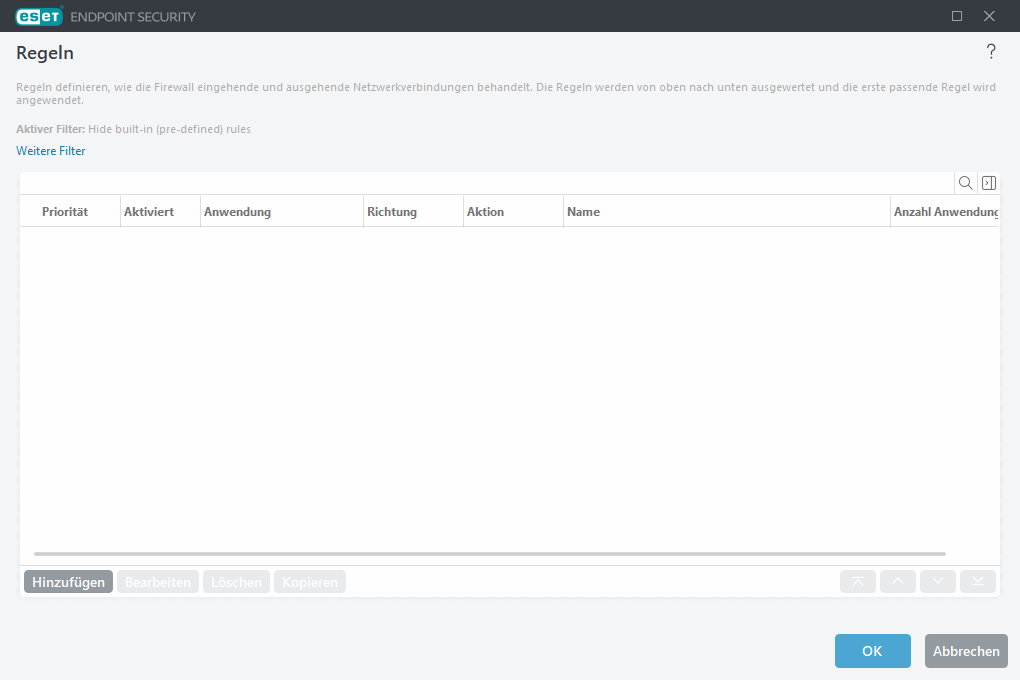Sort by the Priorität column header
The height and width of the screenshot is (680, 1020).
coord(65,212)
